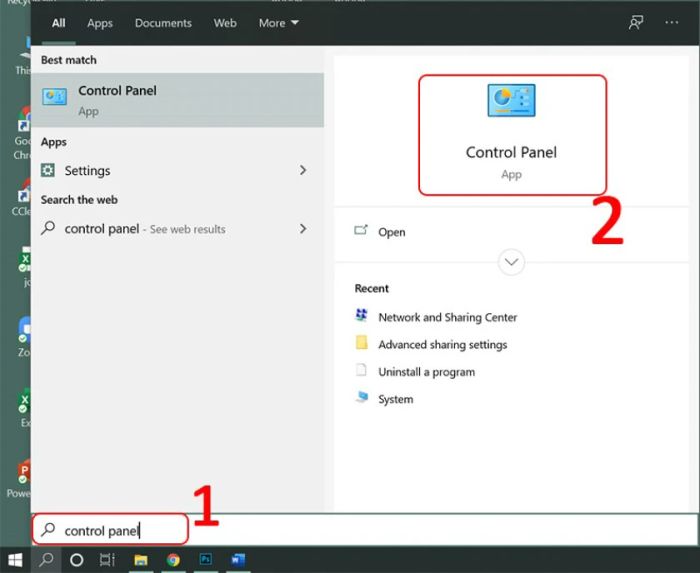Click the taskbar Search magnifier button
Screen dimensions: 700x573
click(46, 560)
